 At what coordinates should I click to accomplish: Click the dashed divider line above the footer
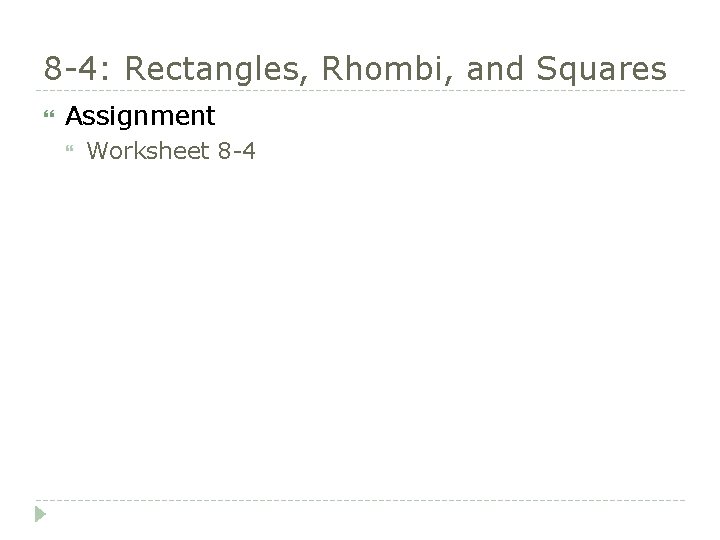tap(360, 500)
